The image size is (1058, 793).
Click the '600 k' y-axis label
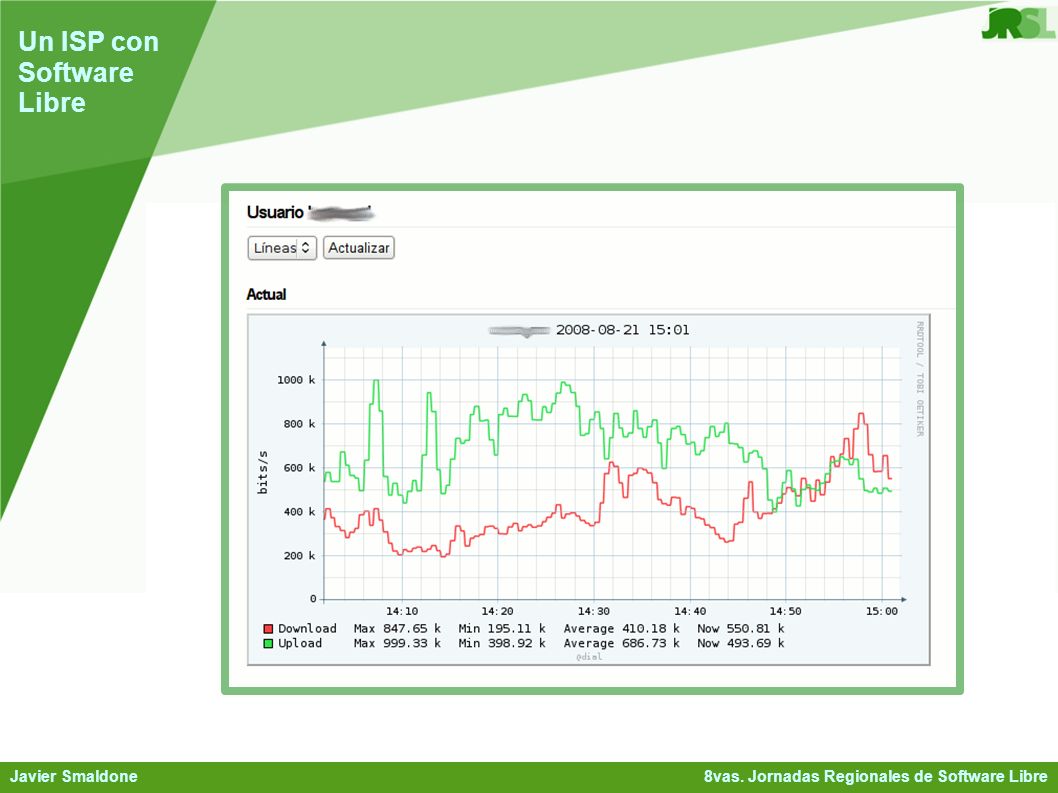pyautogui.click(x=299, y=468)
